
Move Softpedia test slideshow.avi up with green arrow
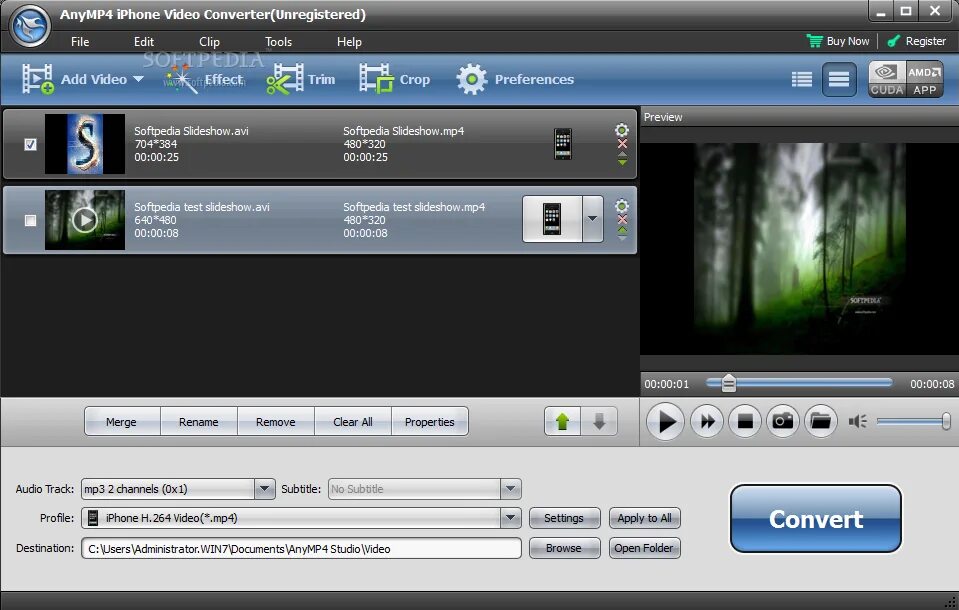622,230
